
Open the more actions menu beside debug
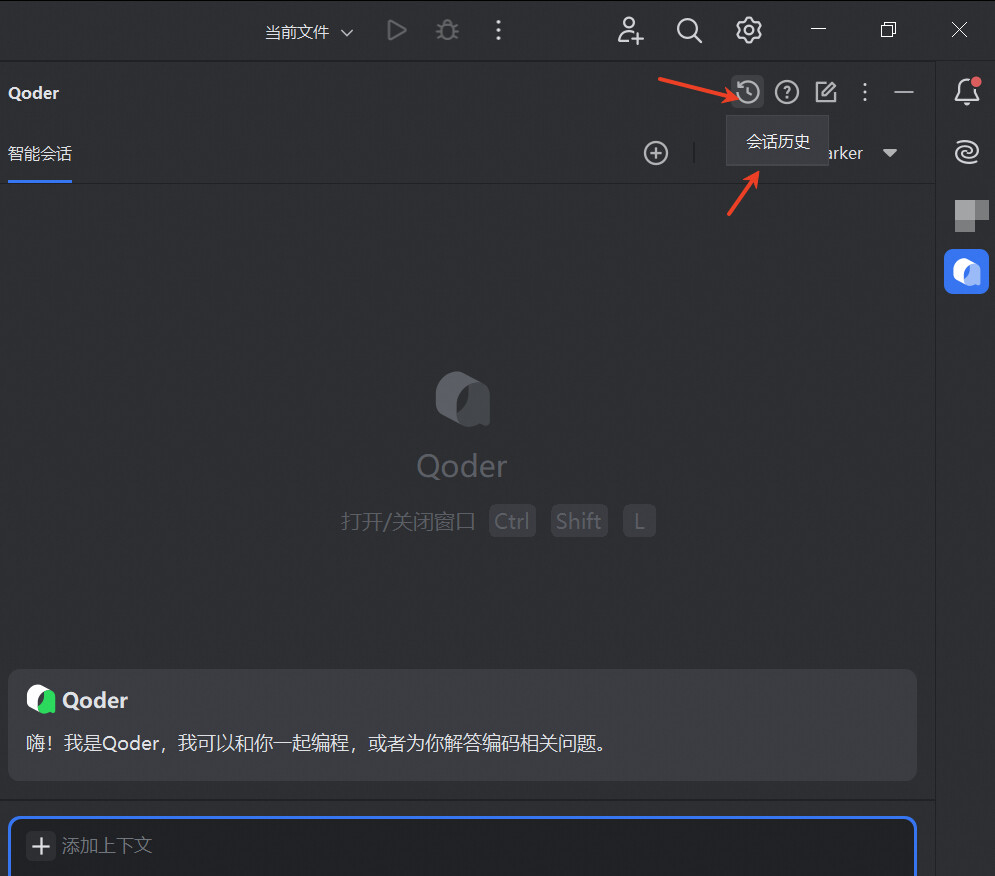click(498, 30)
